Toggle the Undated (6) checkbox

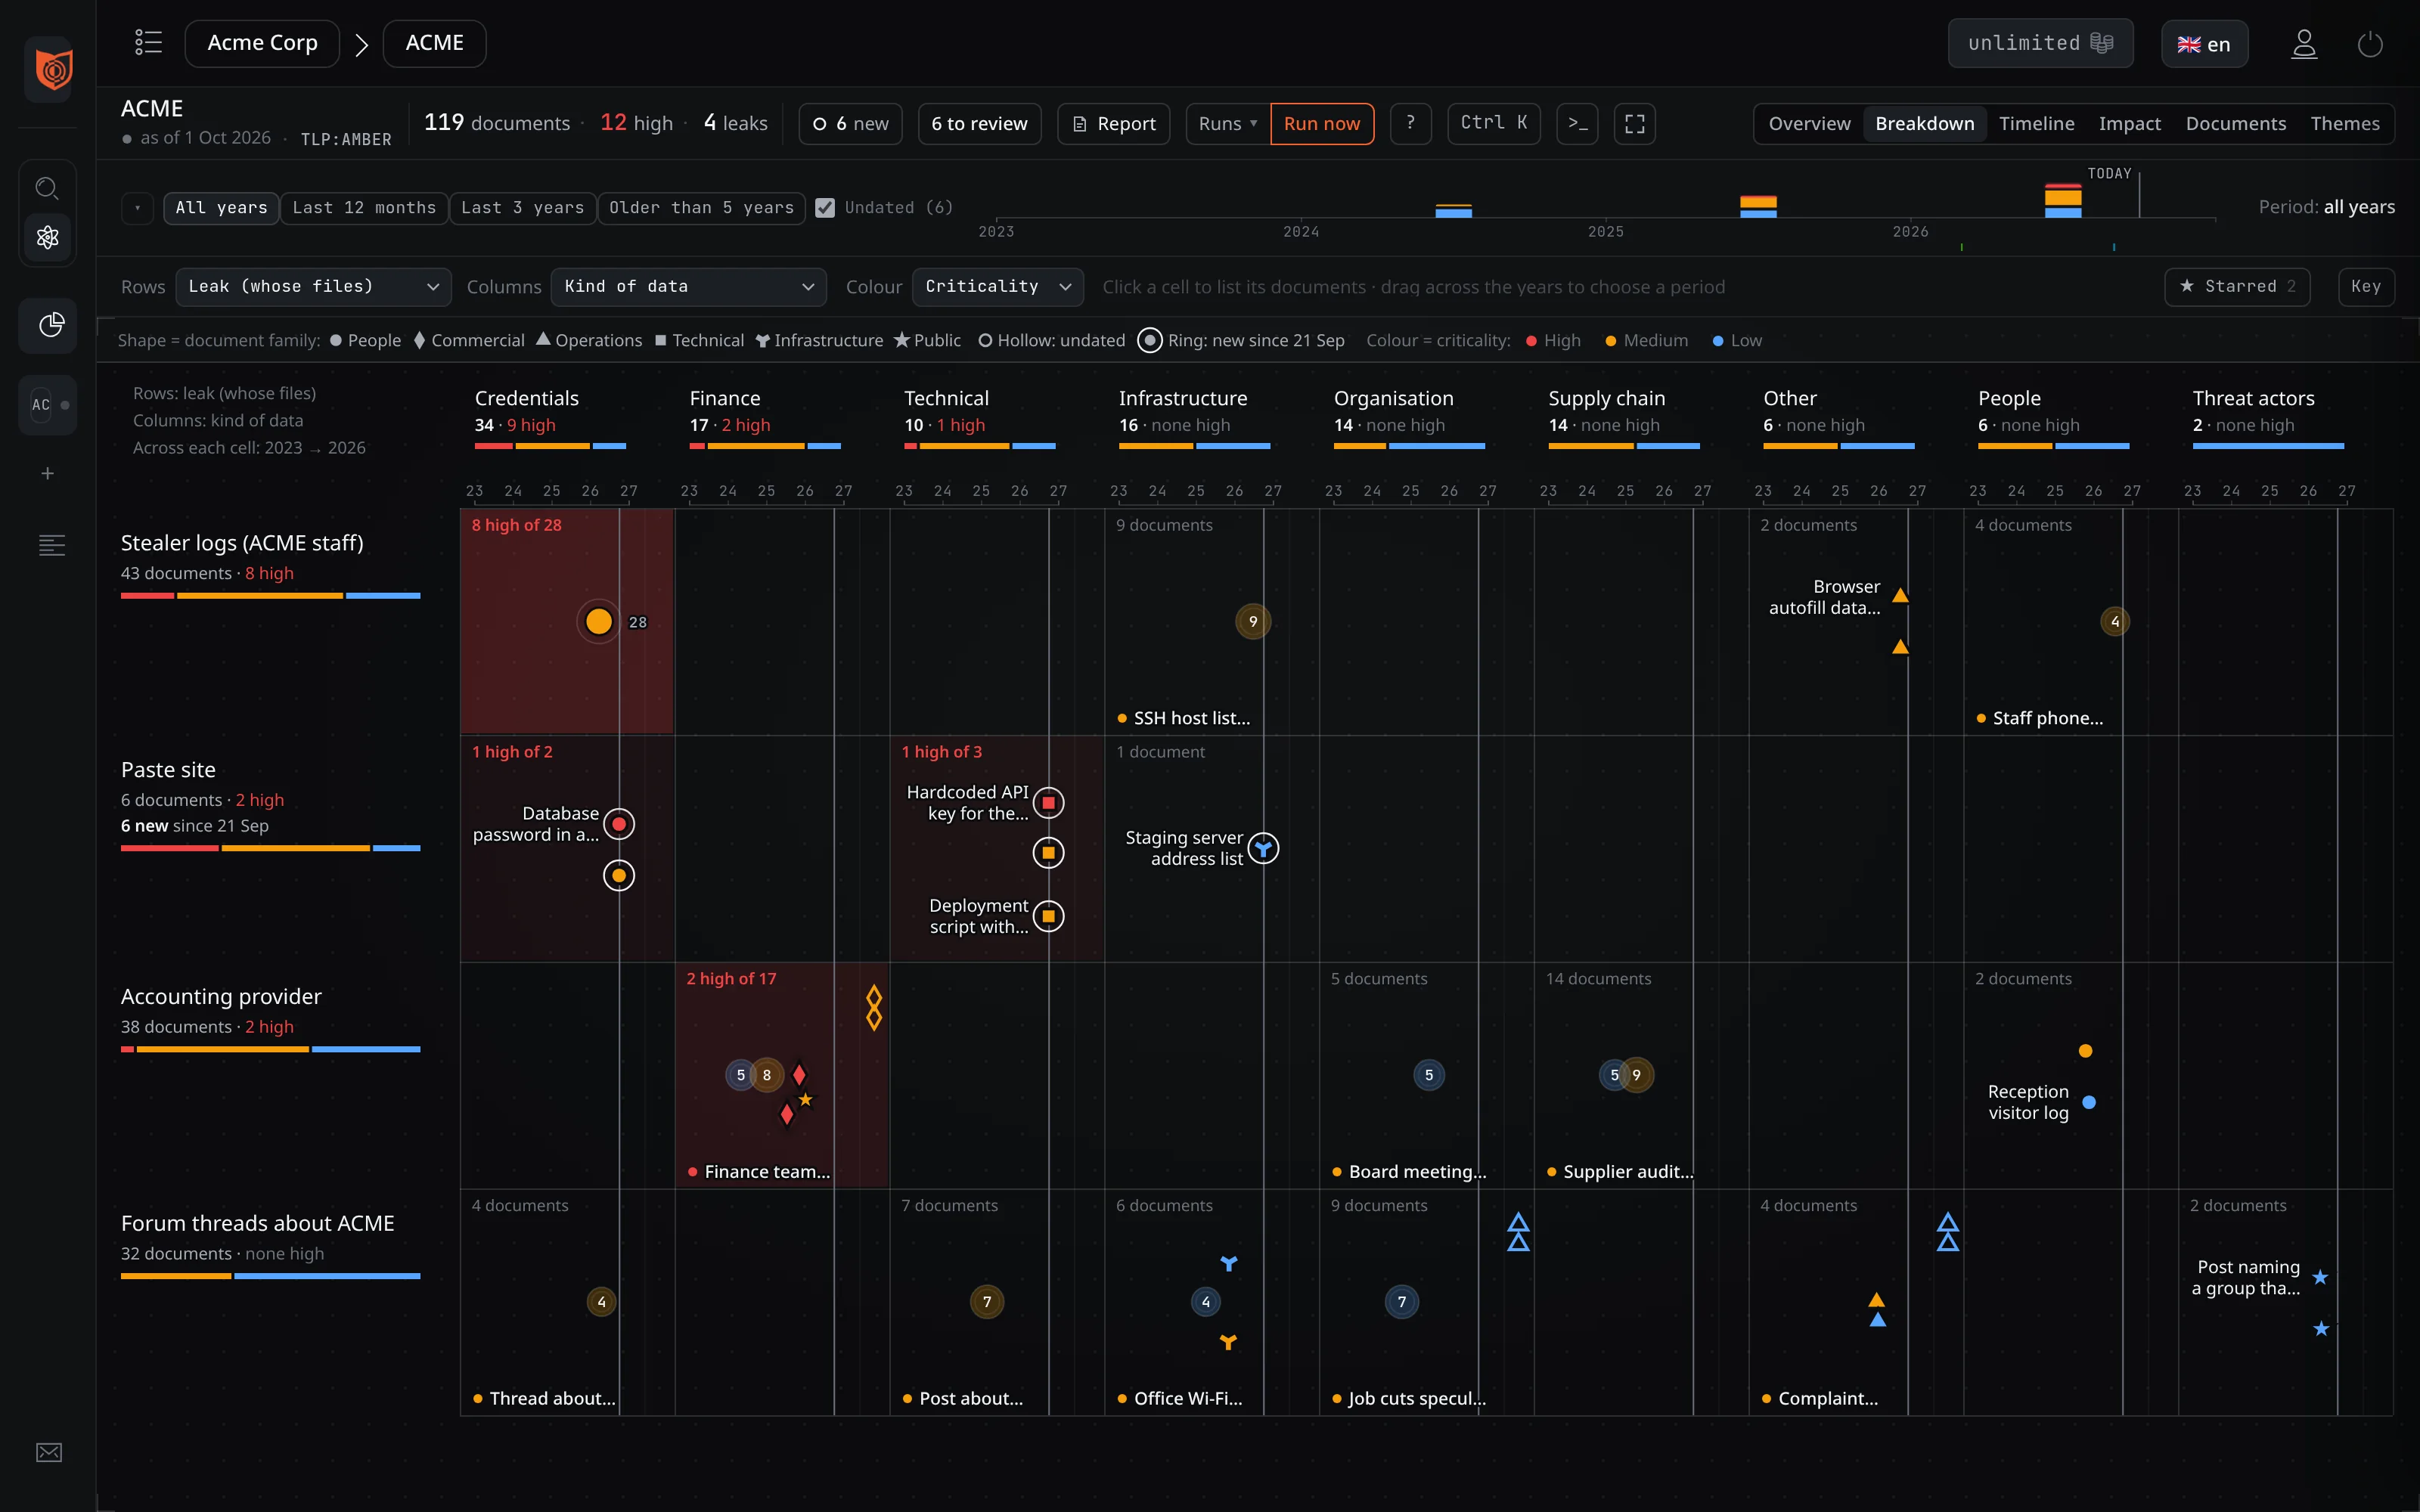pyautogui.click(x=825, y=208)
